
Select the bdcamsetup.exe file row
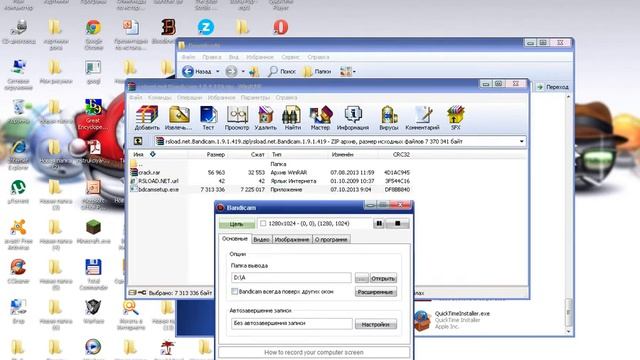(x=270, y=189)
